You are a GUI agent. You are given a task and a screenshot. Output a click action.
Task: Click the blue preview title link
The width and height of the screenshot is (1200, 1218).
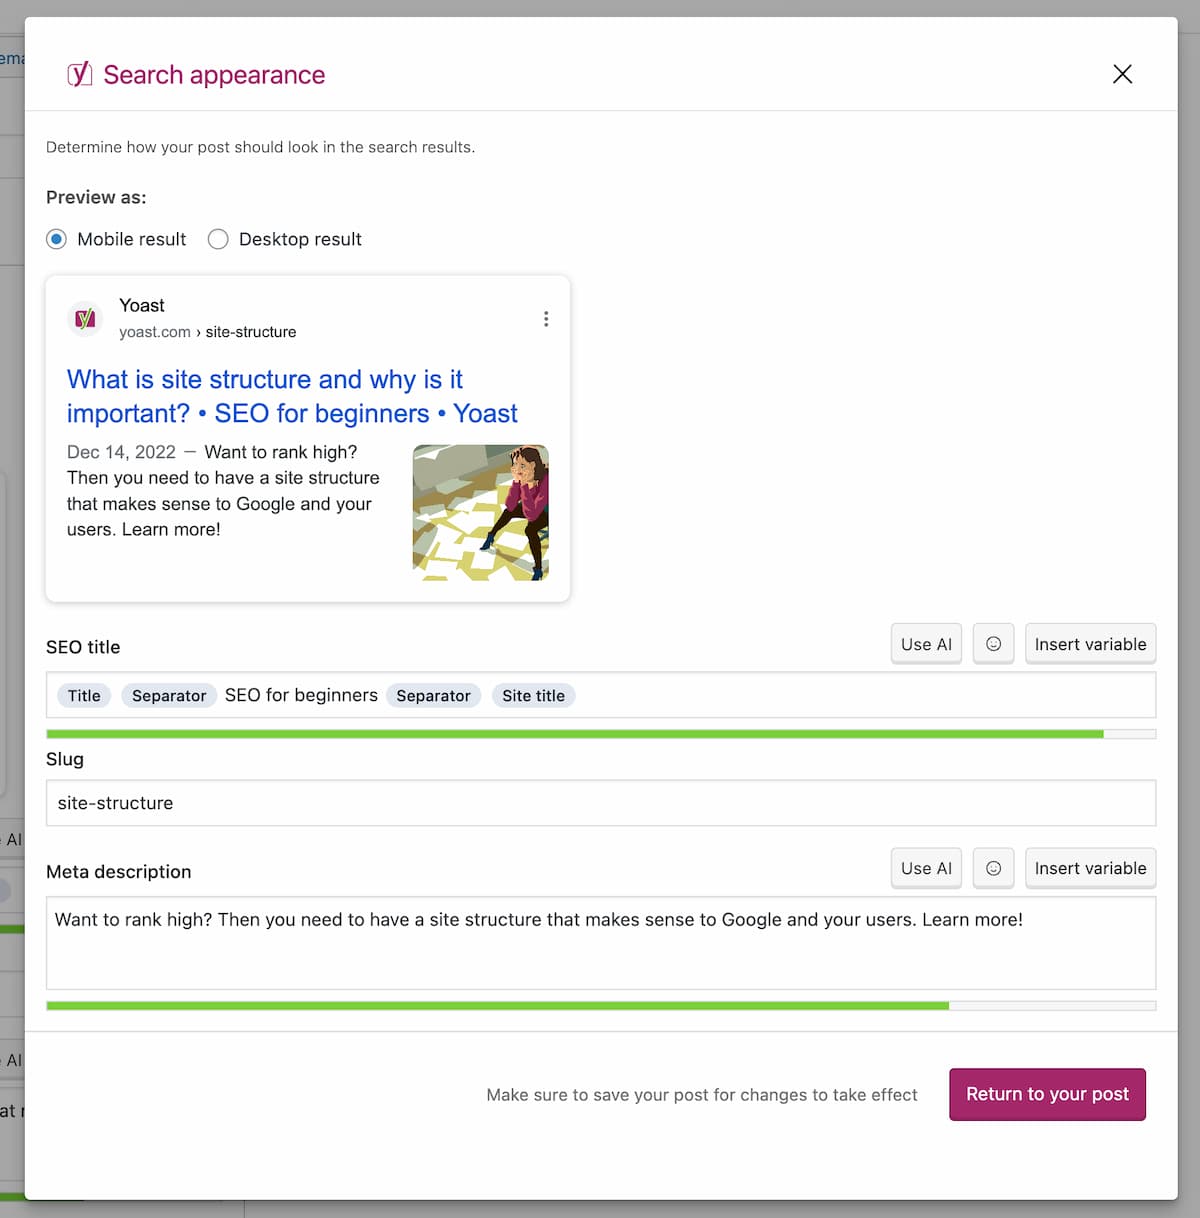(292, 396)
